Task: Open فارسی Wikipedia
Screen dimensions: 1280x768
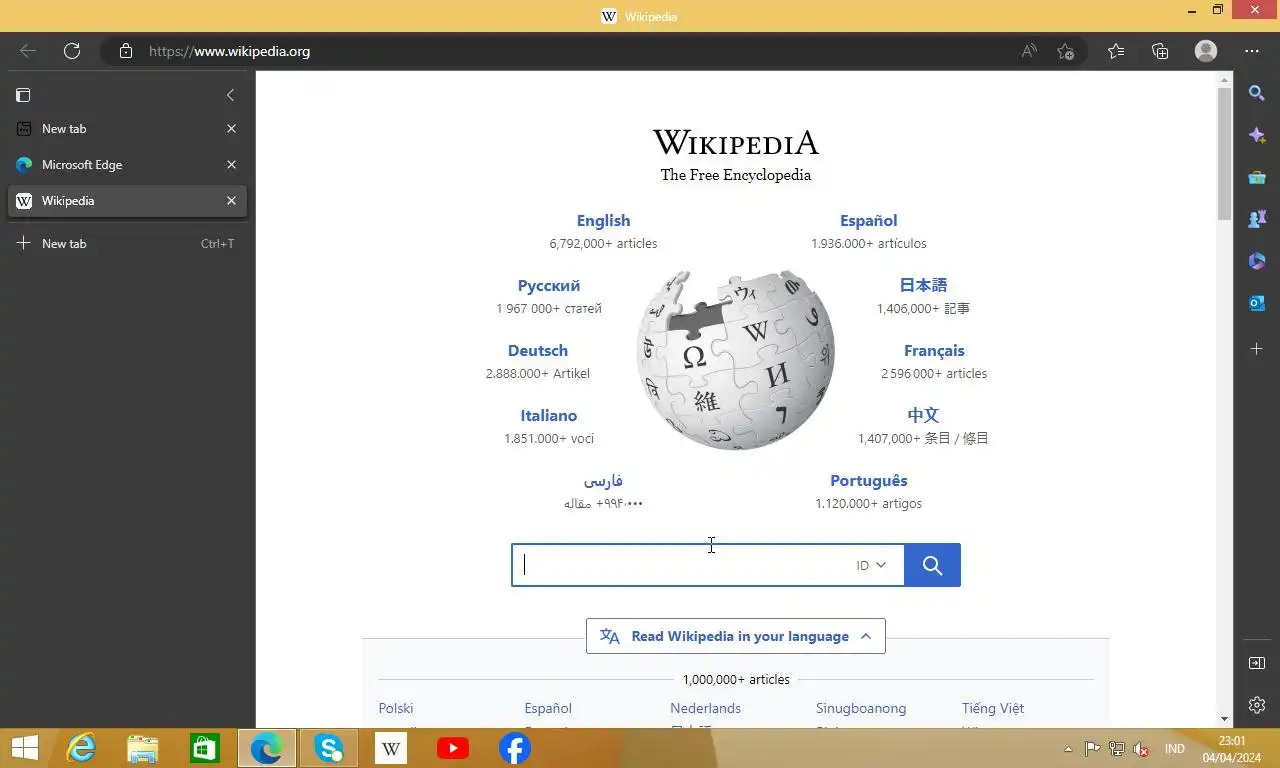Action: (603, 481)
